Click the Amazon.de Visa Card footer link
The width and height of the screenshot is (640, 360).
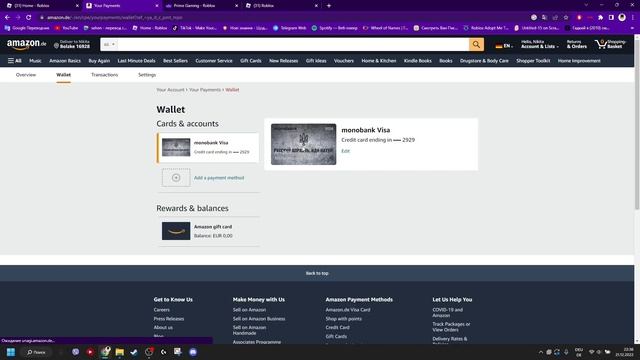348,309
